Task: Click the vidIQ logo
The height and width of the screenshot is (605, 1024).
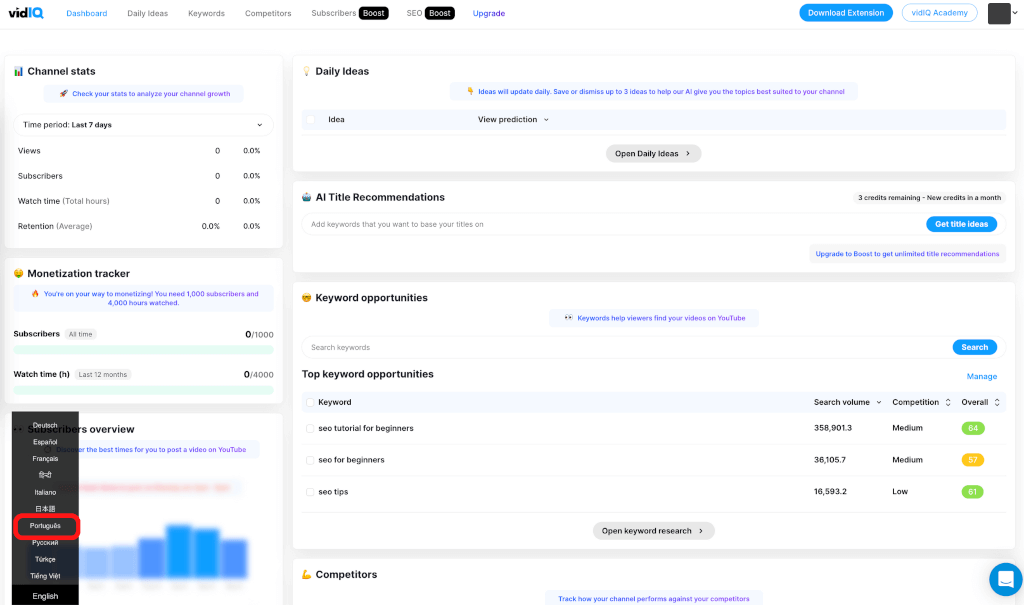Action: (x=28, y=13)
